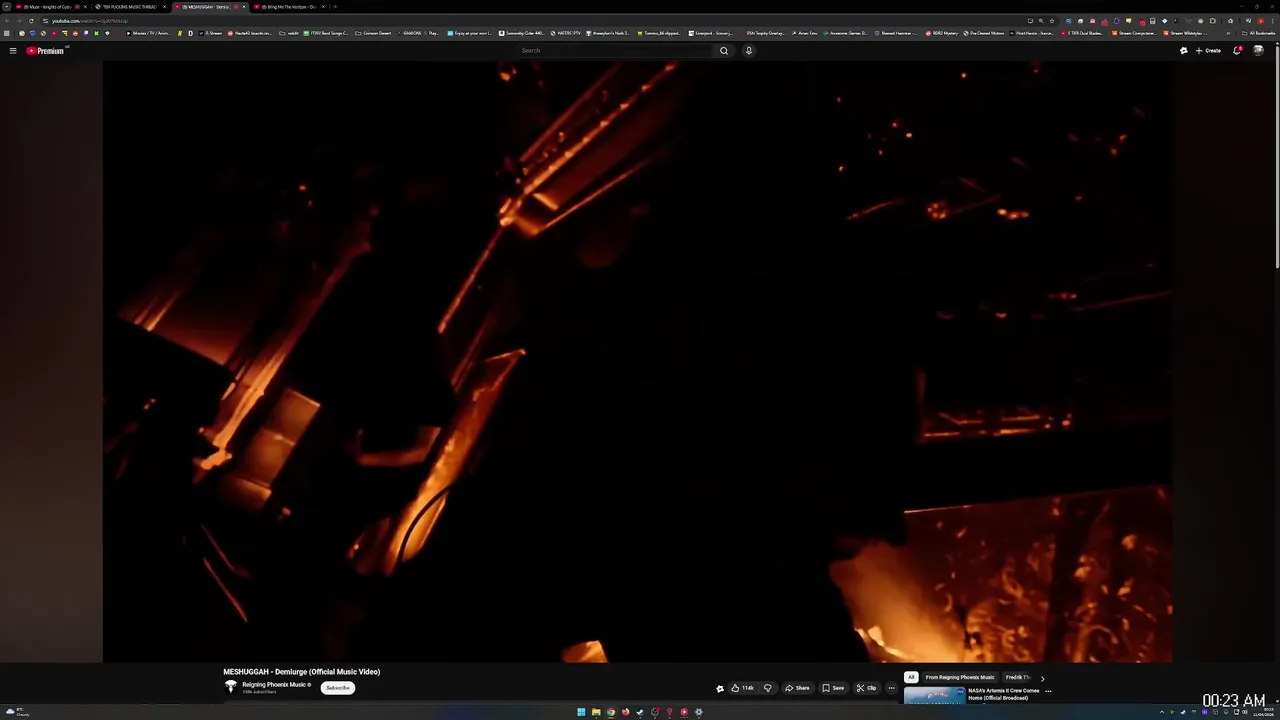Click the Demiurge video player area
Viewport: 1280px width, 720px height.
point(637,362)
